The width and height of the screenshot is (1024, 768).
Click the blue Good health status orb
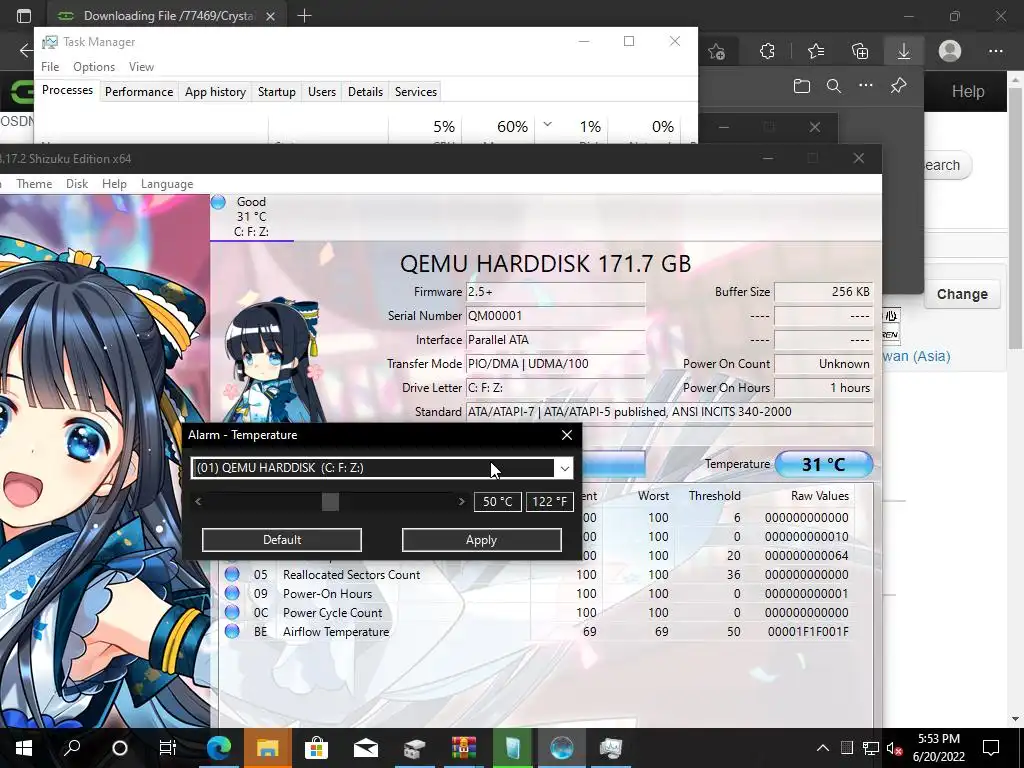coord(218,202)
